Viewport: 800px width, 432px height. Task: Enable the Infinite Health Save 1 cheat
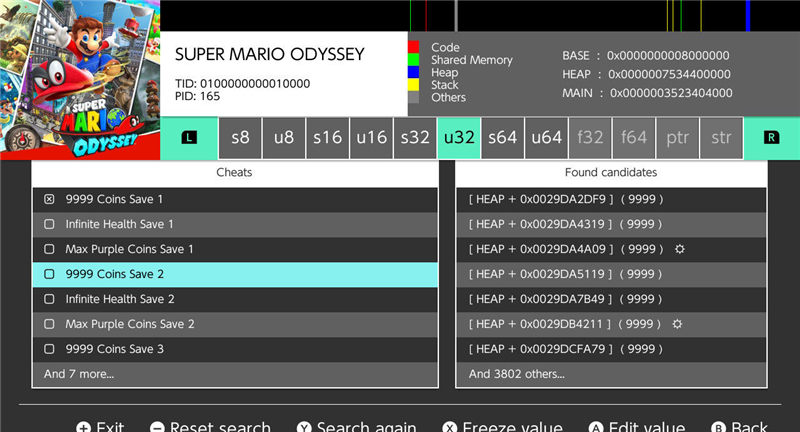click(x=49, y=224)
